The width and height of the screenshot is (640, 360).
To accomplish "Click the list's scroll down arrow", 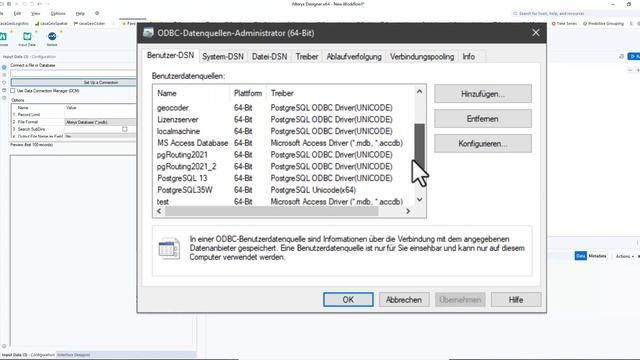I will 419,200.
